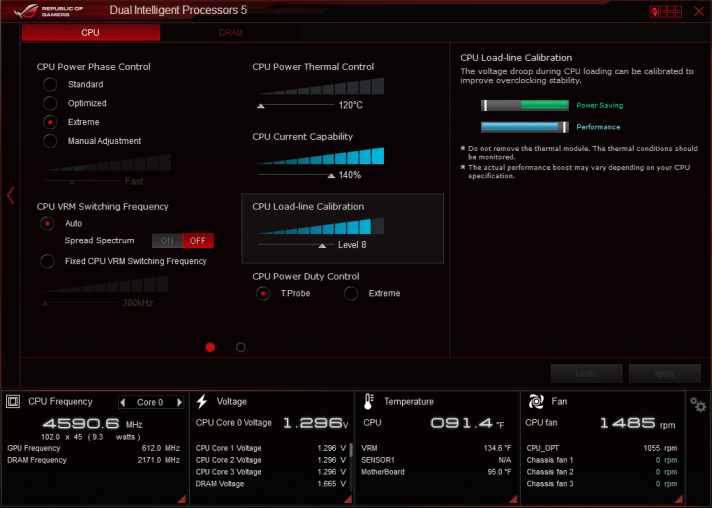Click the Chassis fan 1 row

tap(602, 460)
